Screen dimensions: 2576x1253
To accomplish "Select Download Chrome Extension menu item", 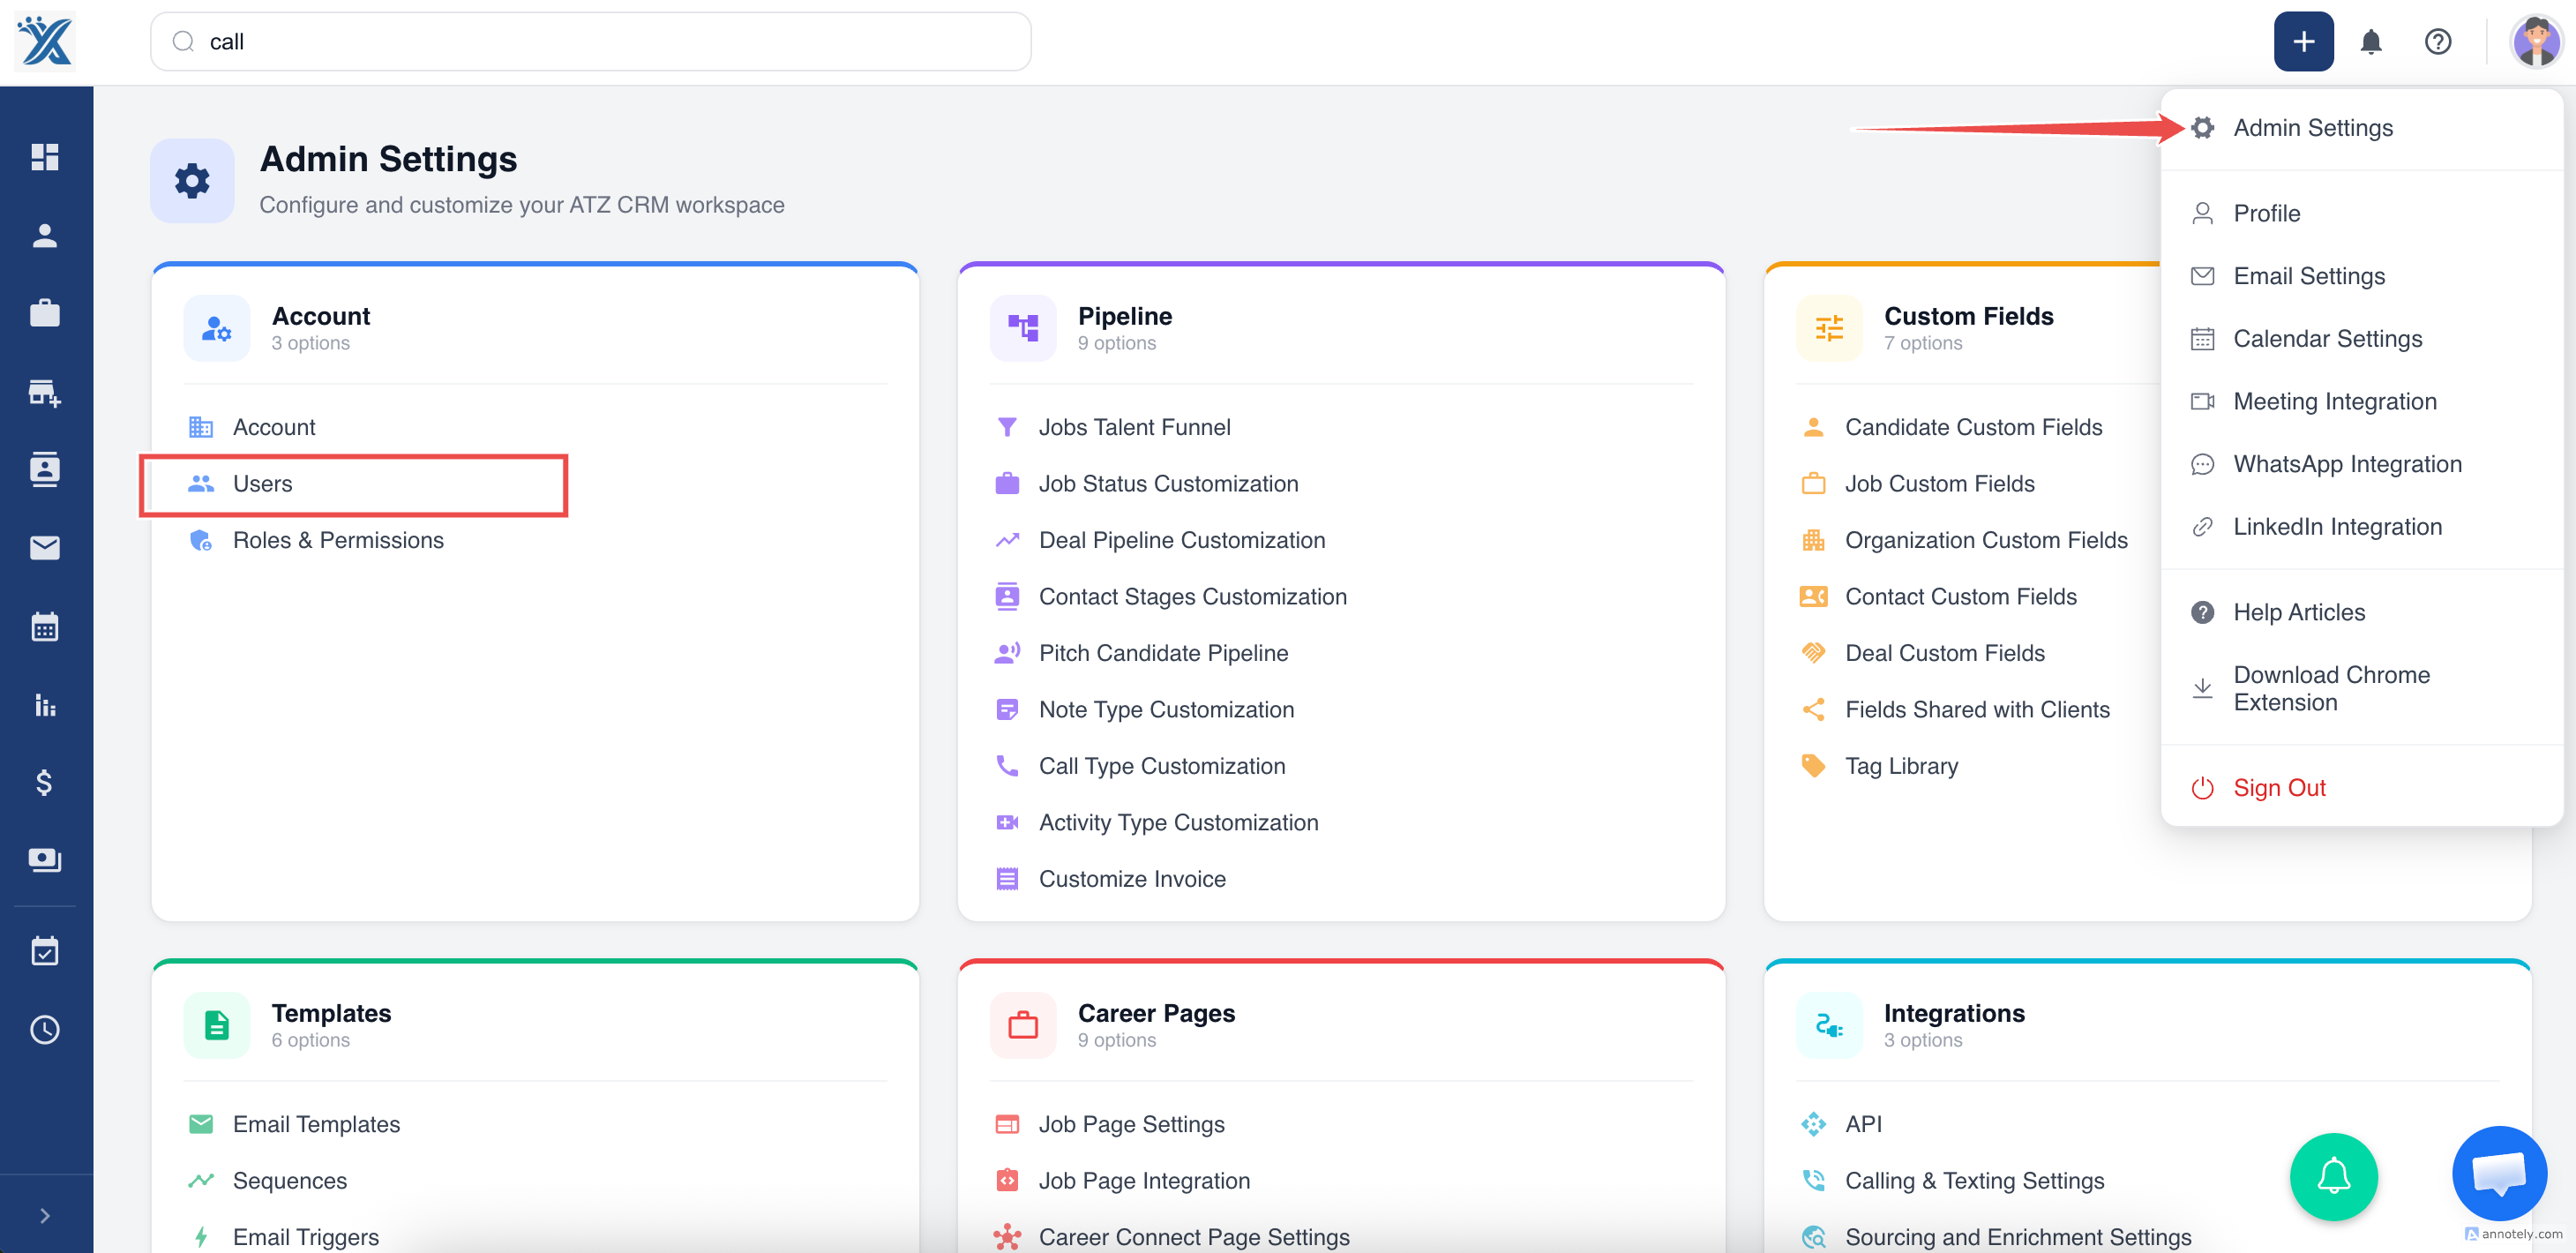I will (x=2361, y=688).
